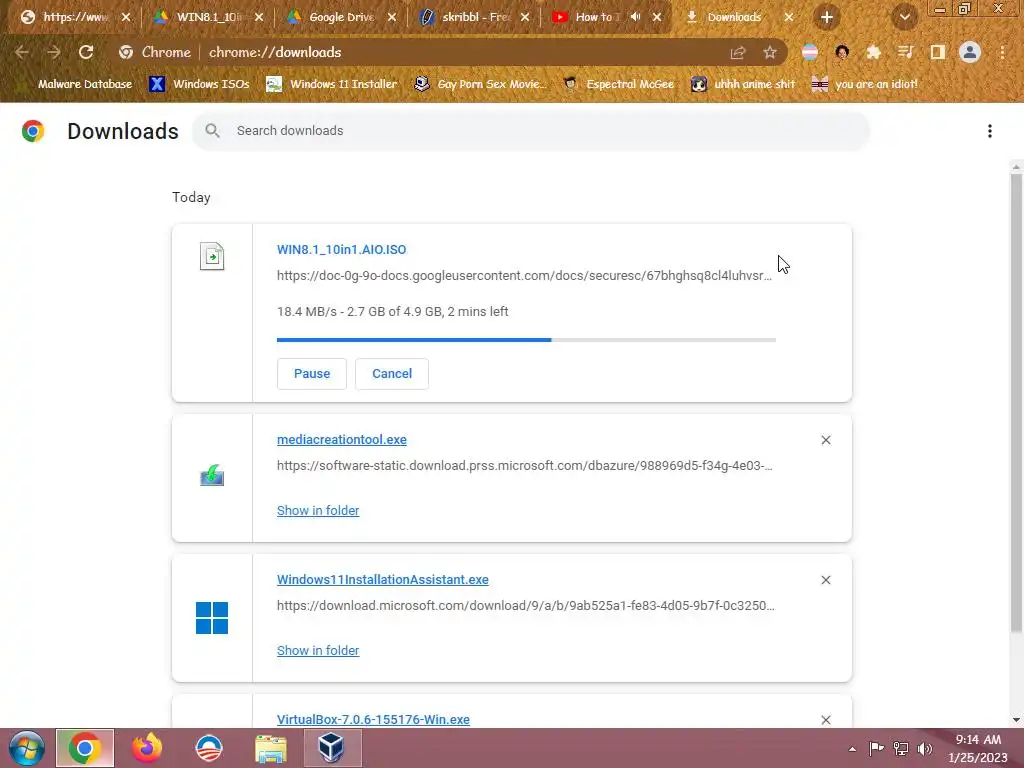Open the media control icon in toolbar
Screen dimensions: 1024x768
pyautogui.click(x=905, y=52)
